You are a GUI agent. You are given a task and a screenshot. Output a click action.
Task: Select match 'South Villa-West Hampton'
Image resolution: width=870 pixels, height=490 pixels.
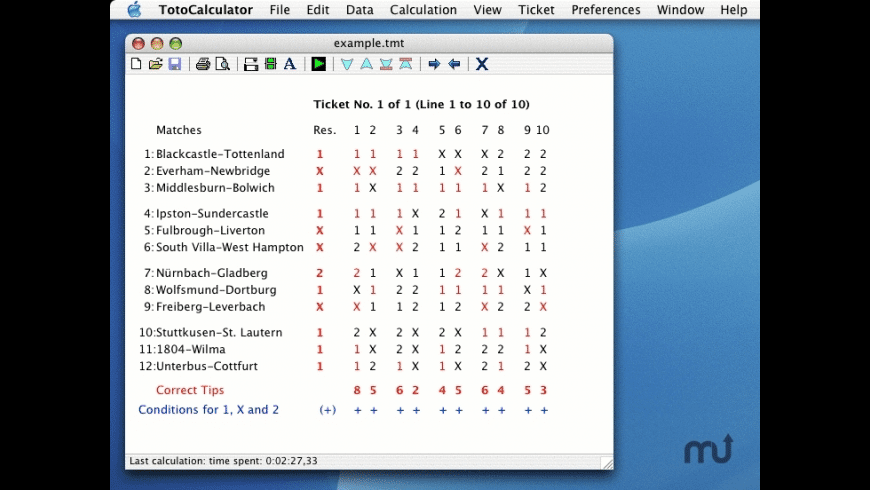pos(230,247)
